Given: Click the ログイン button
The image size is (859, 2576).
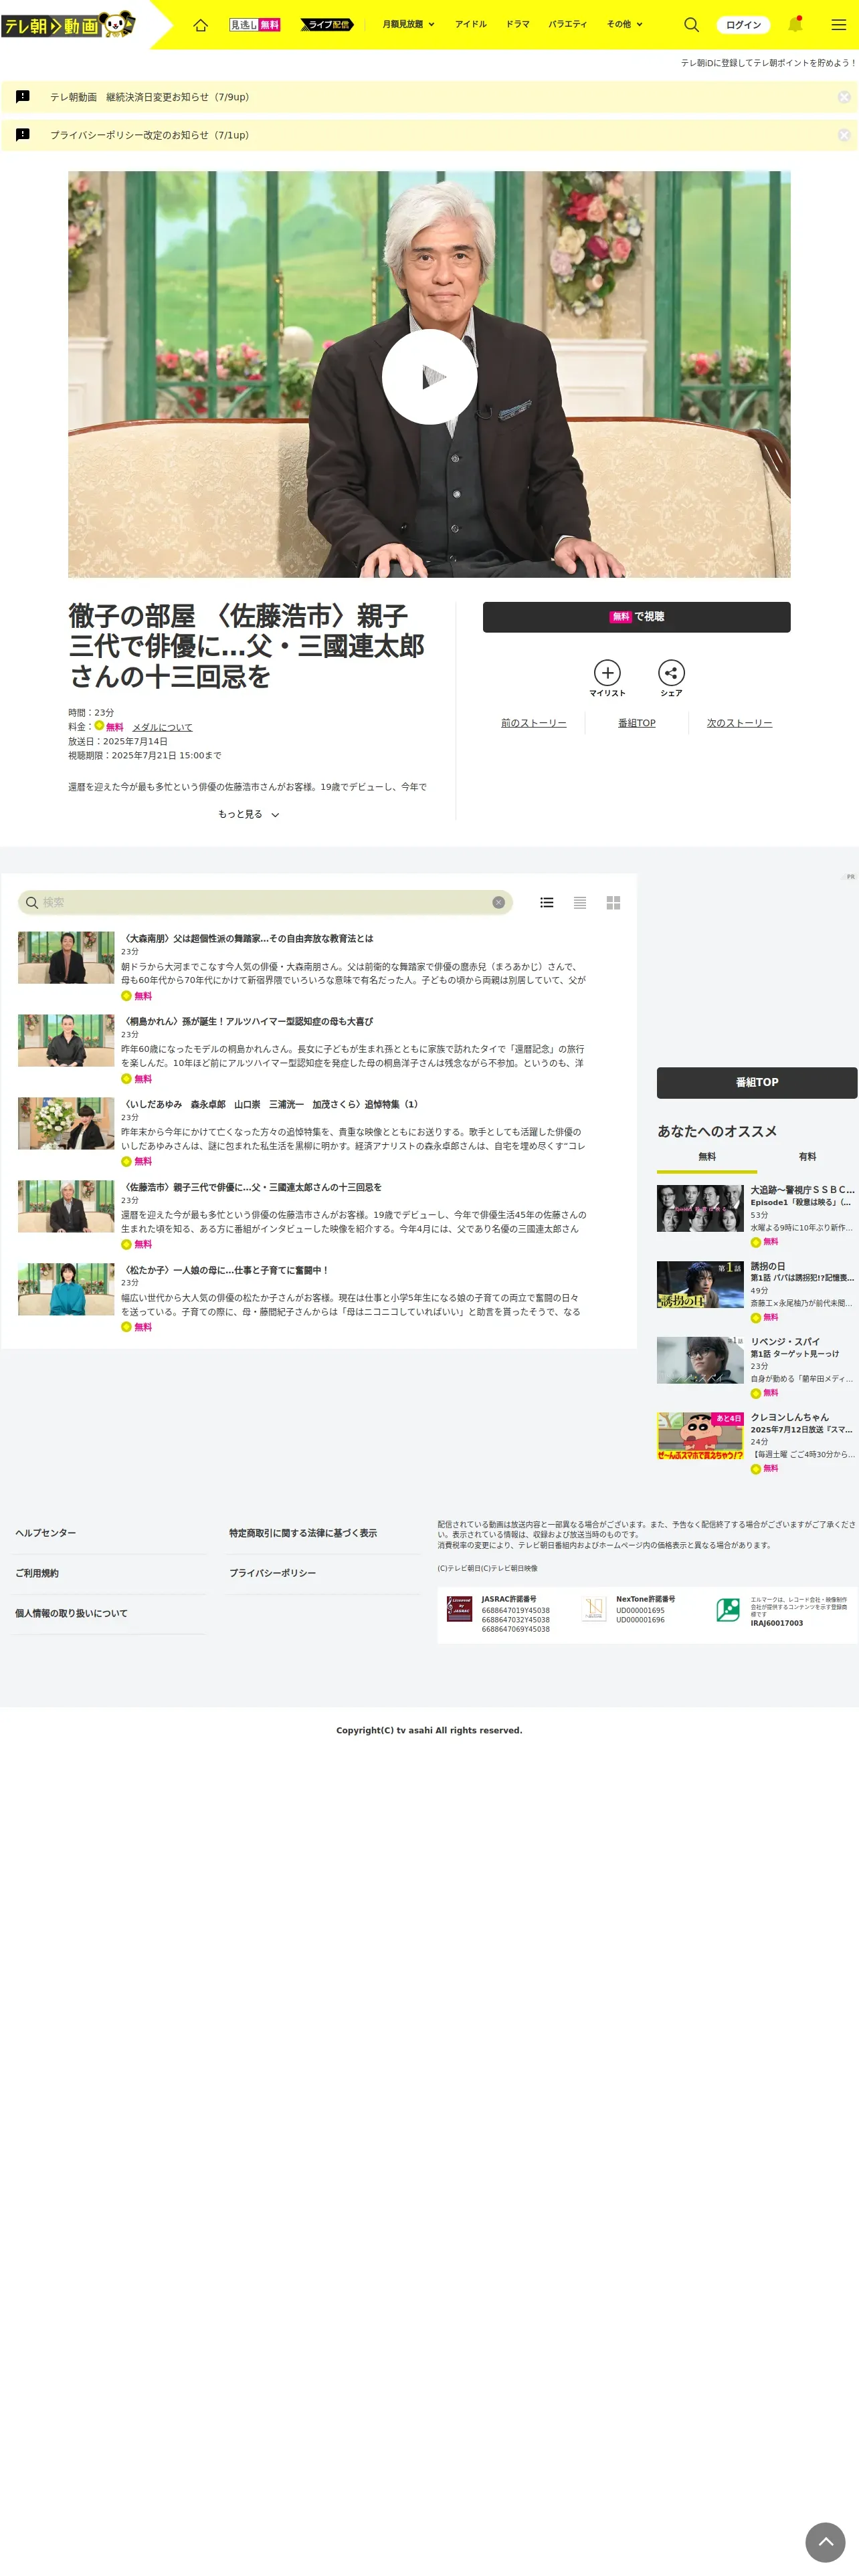Looking at the screenshot, I should tap(743, 25).
